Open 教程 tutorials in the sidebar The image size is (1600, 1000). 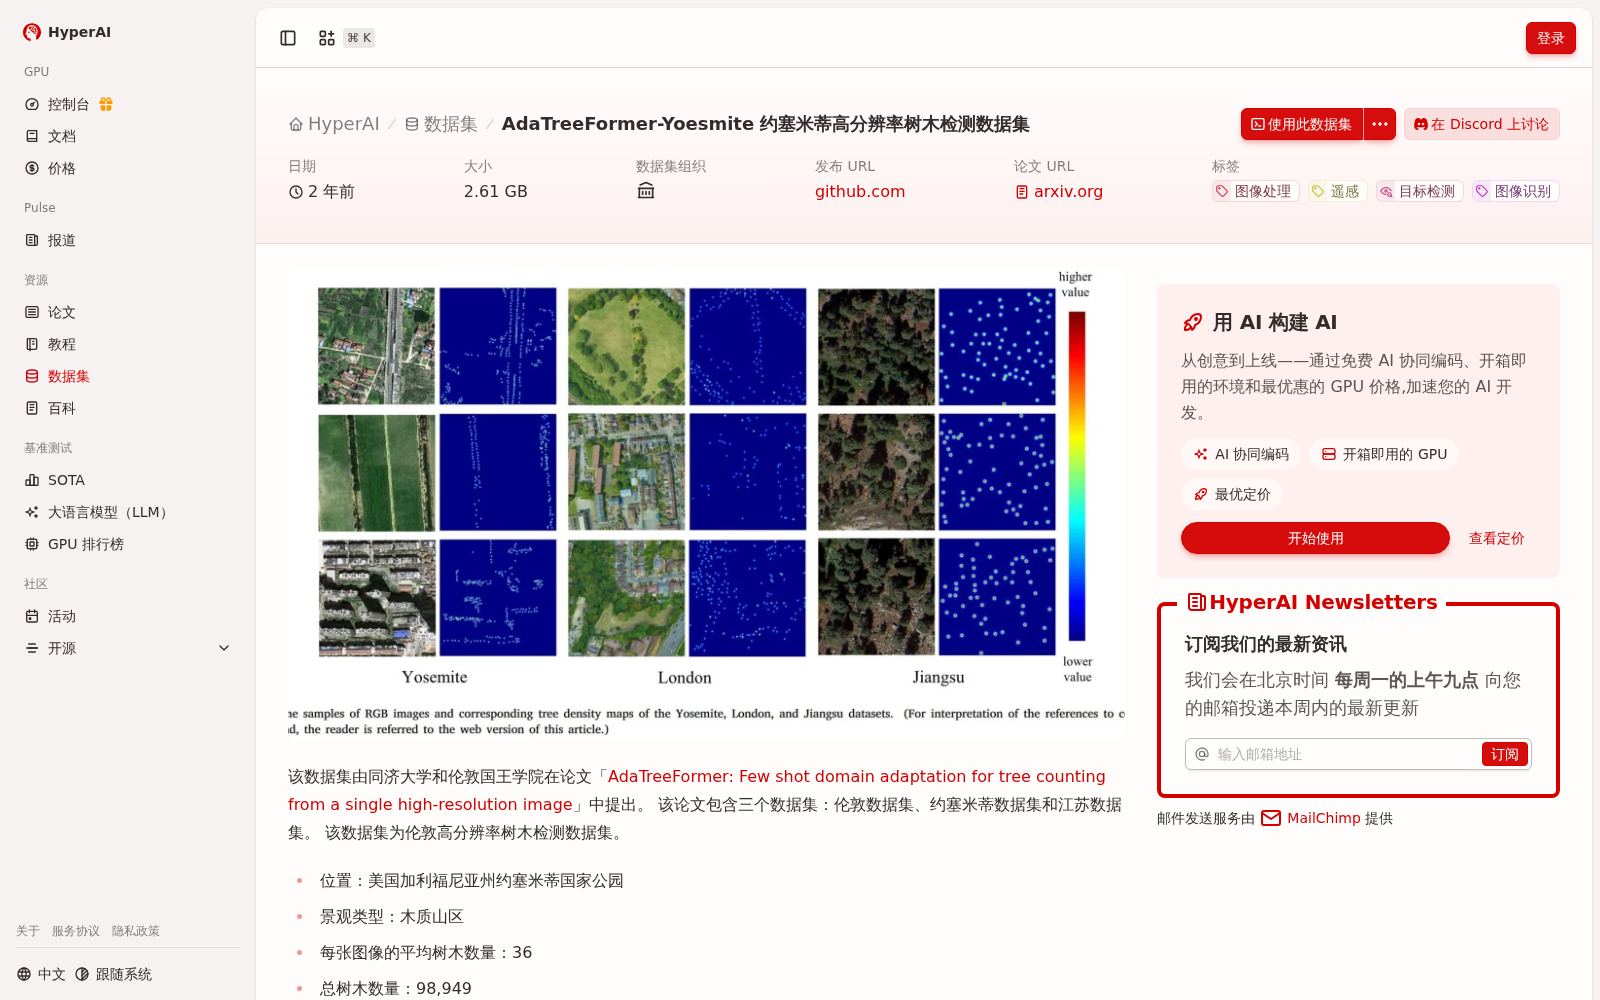(x=62, y=344)
